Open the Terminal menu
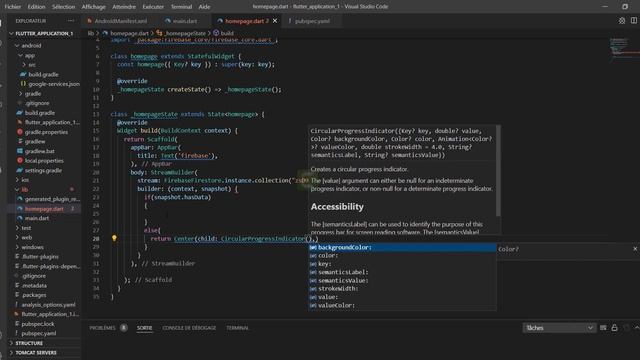Screen dimensions: 640x360 coord(181,7)
